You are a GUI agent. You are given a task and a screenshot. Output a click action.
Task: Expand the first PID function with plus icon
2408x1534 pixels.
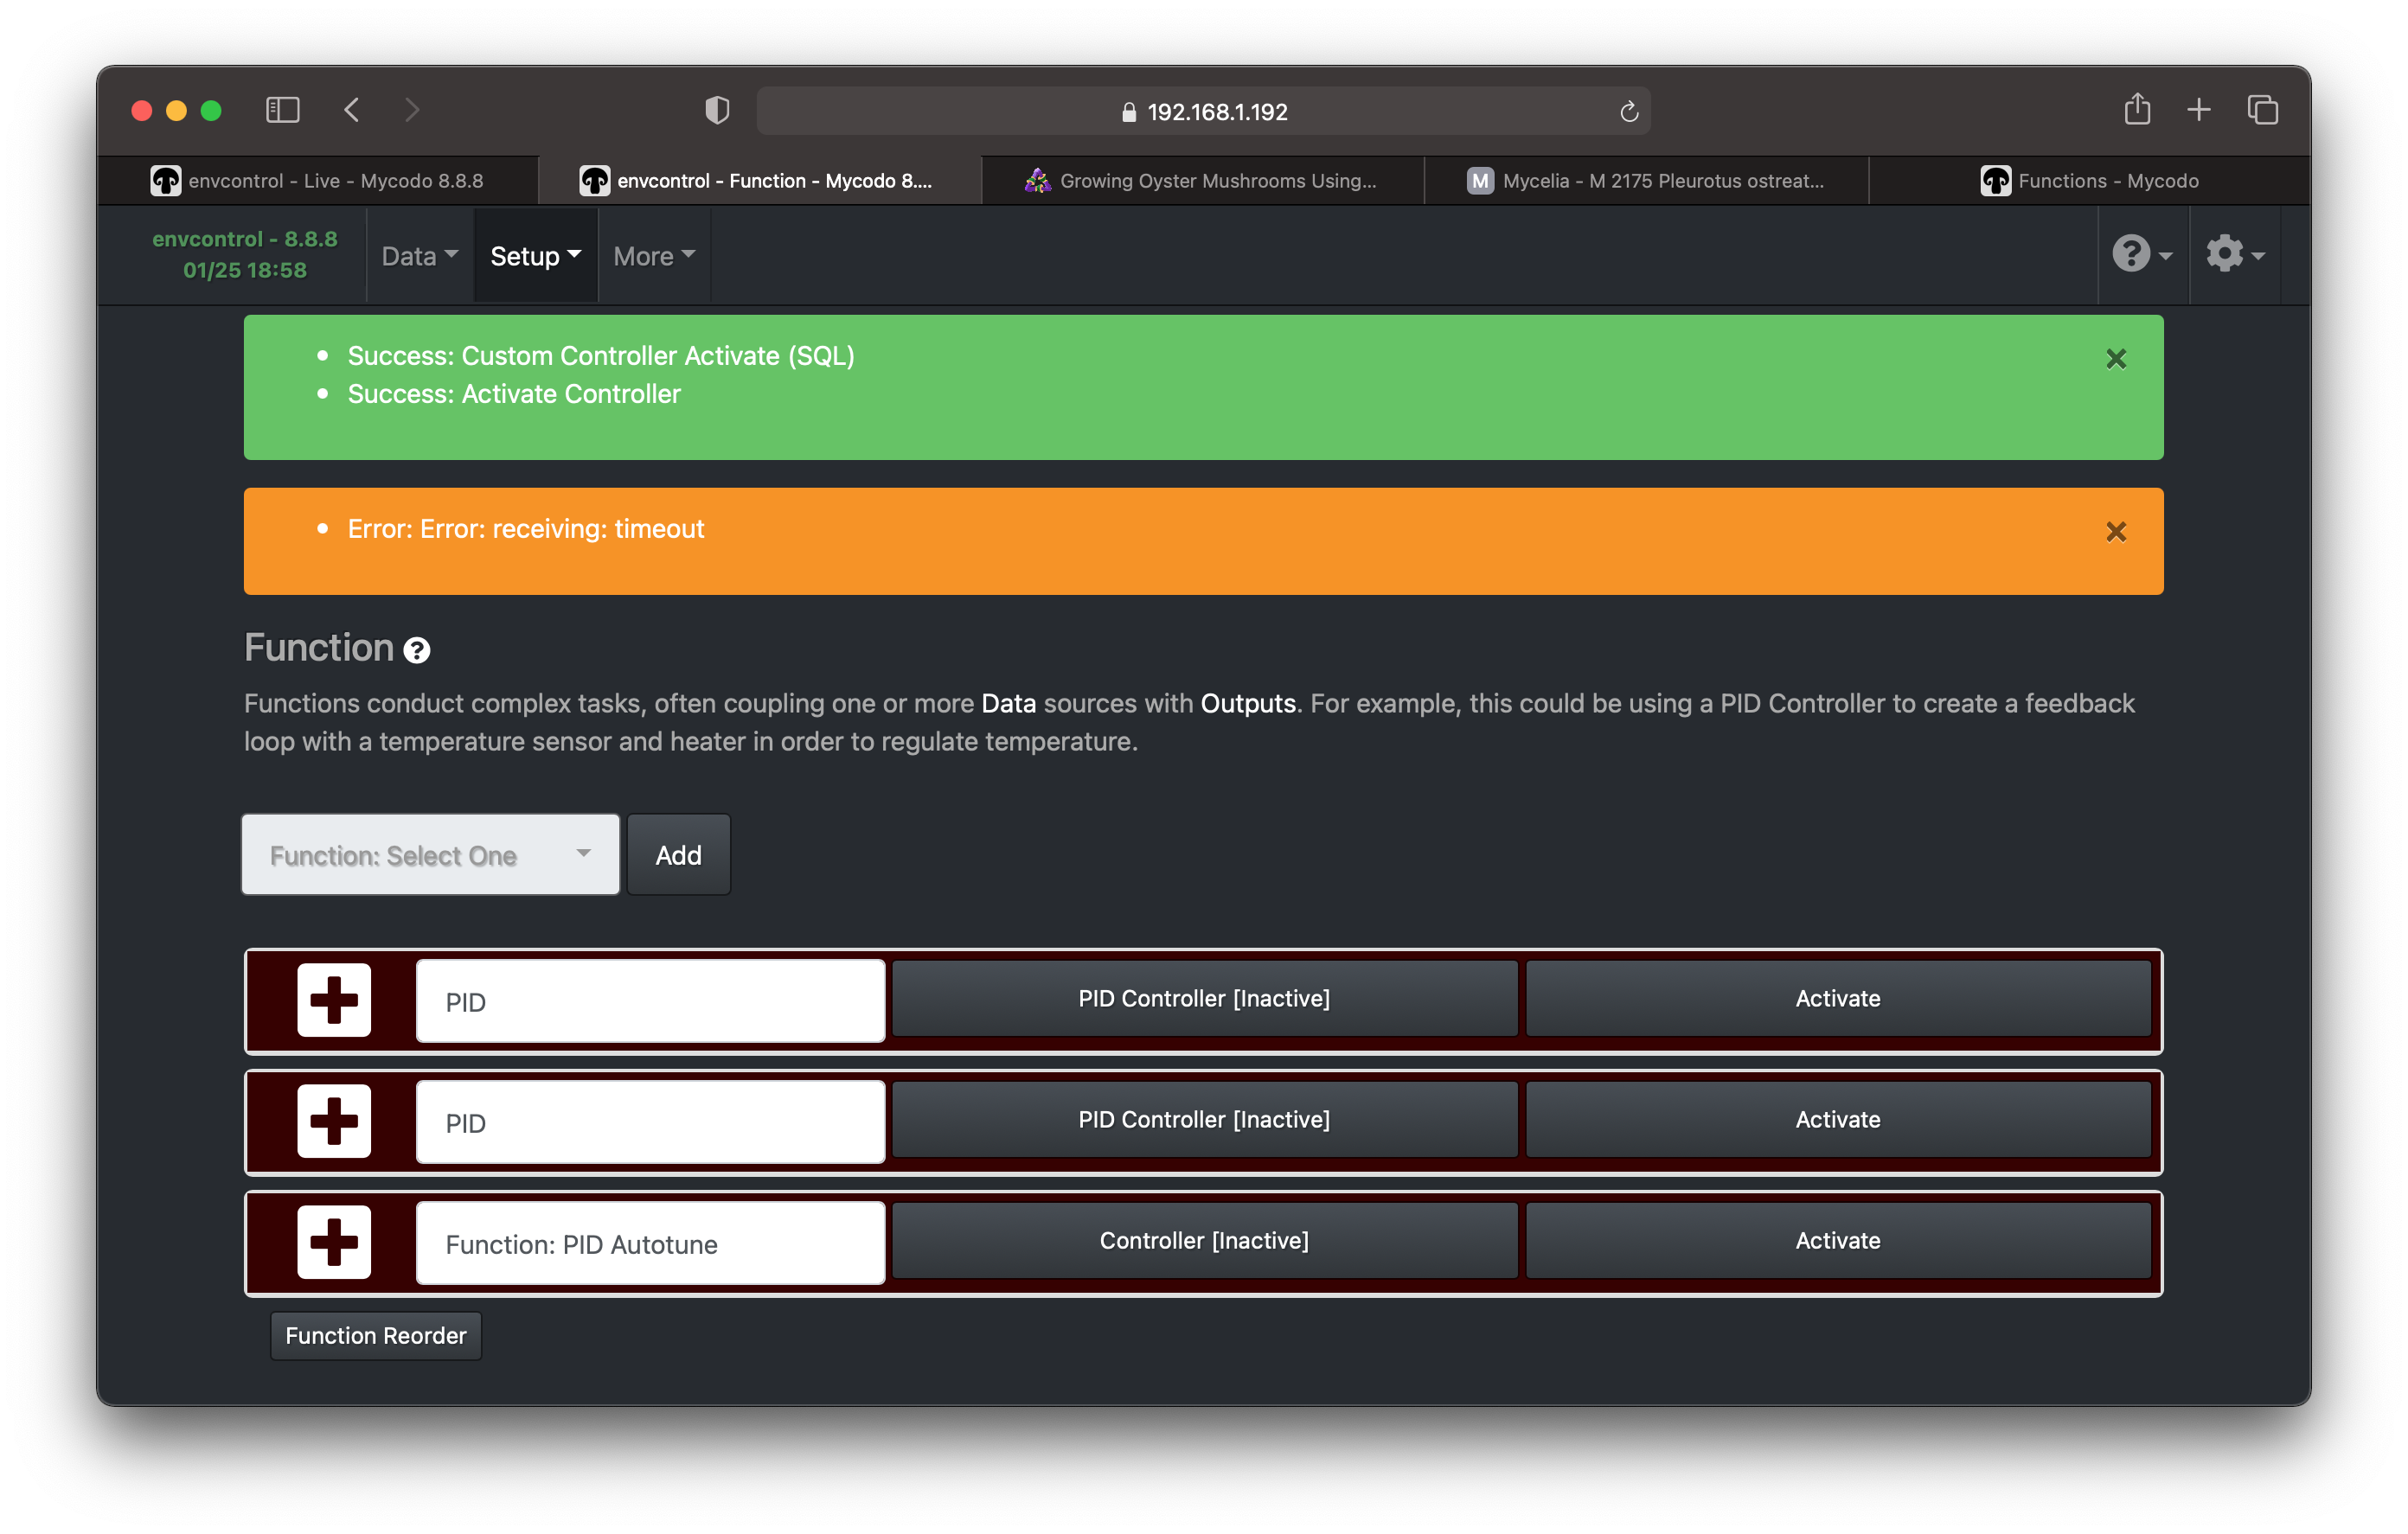(x=334, y=1000)
